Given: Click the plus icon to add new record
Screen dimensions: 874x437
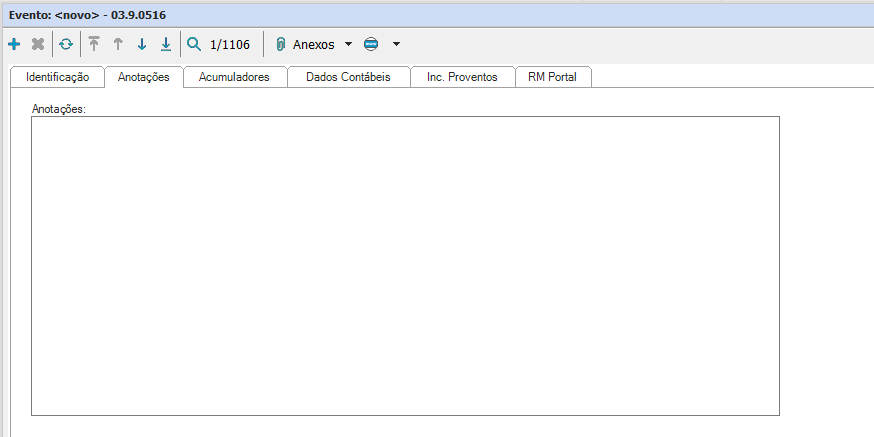Looking at the screenshot, I should coord(14,45).
